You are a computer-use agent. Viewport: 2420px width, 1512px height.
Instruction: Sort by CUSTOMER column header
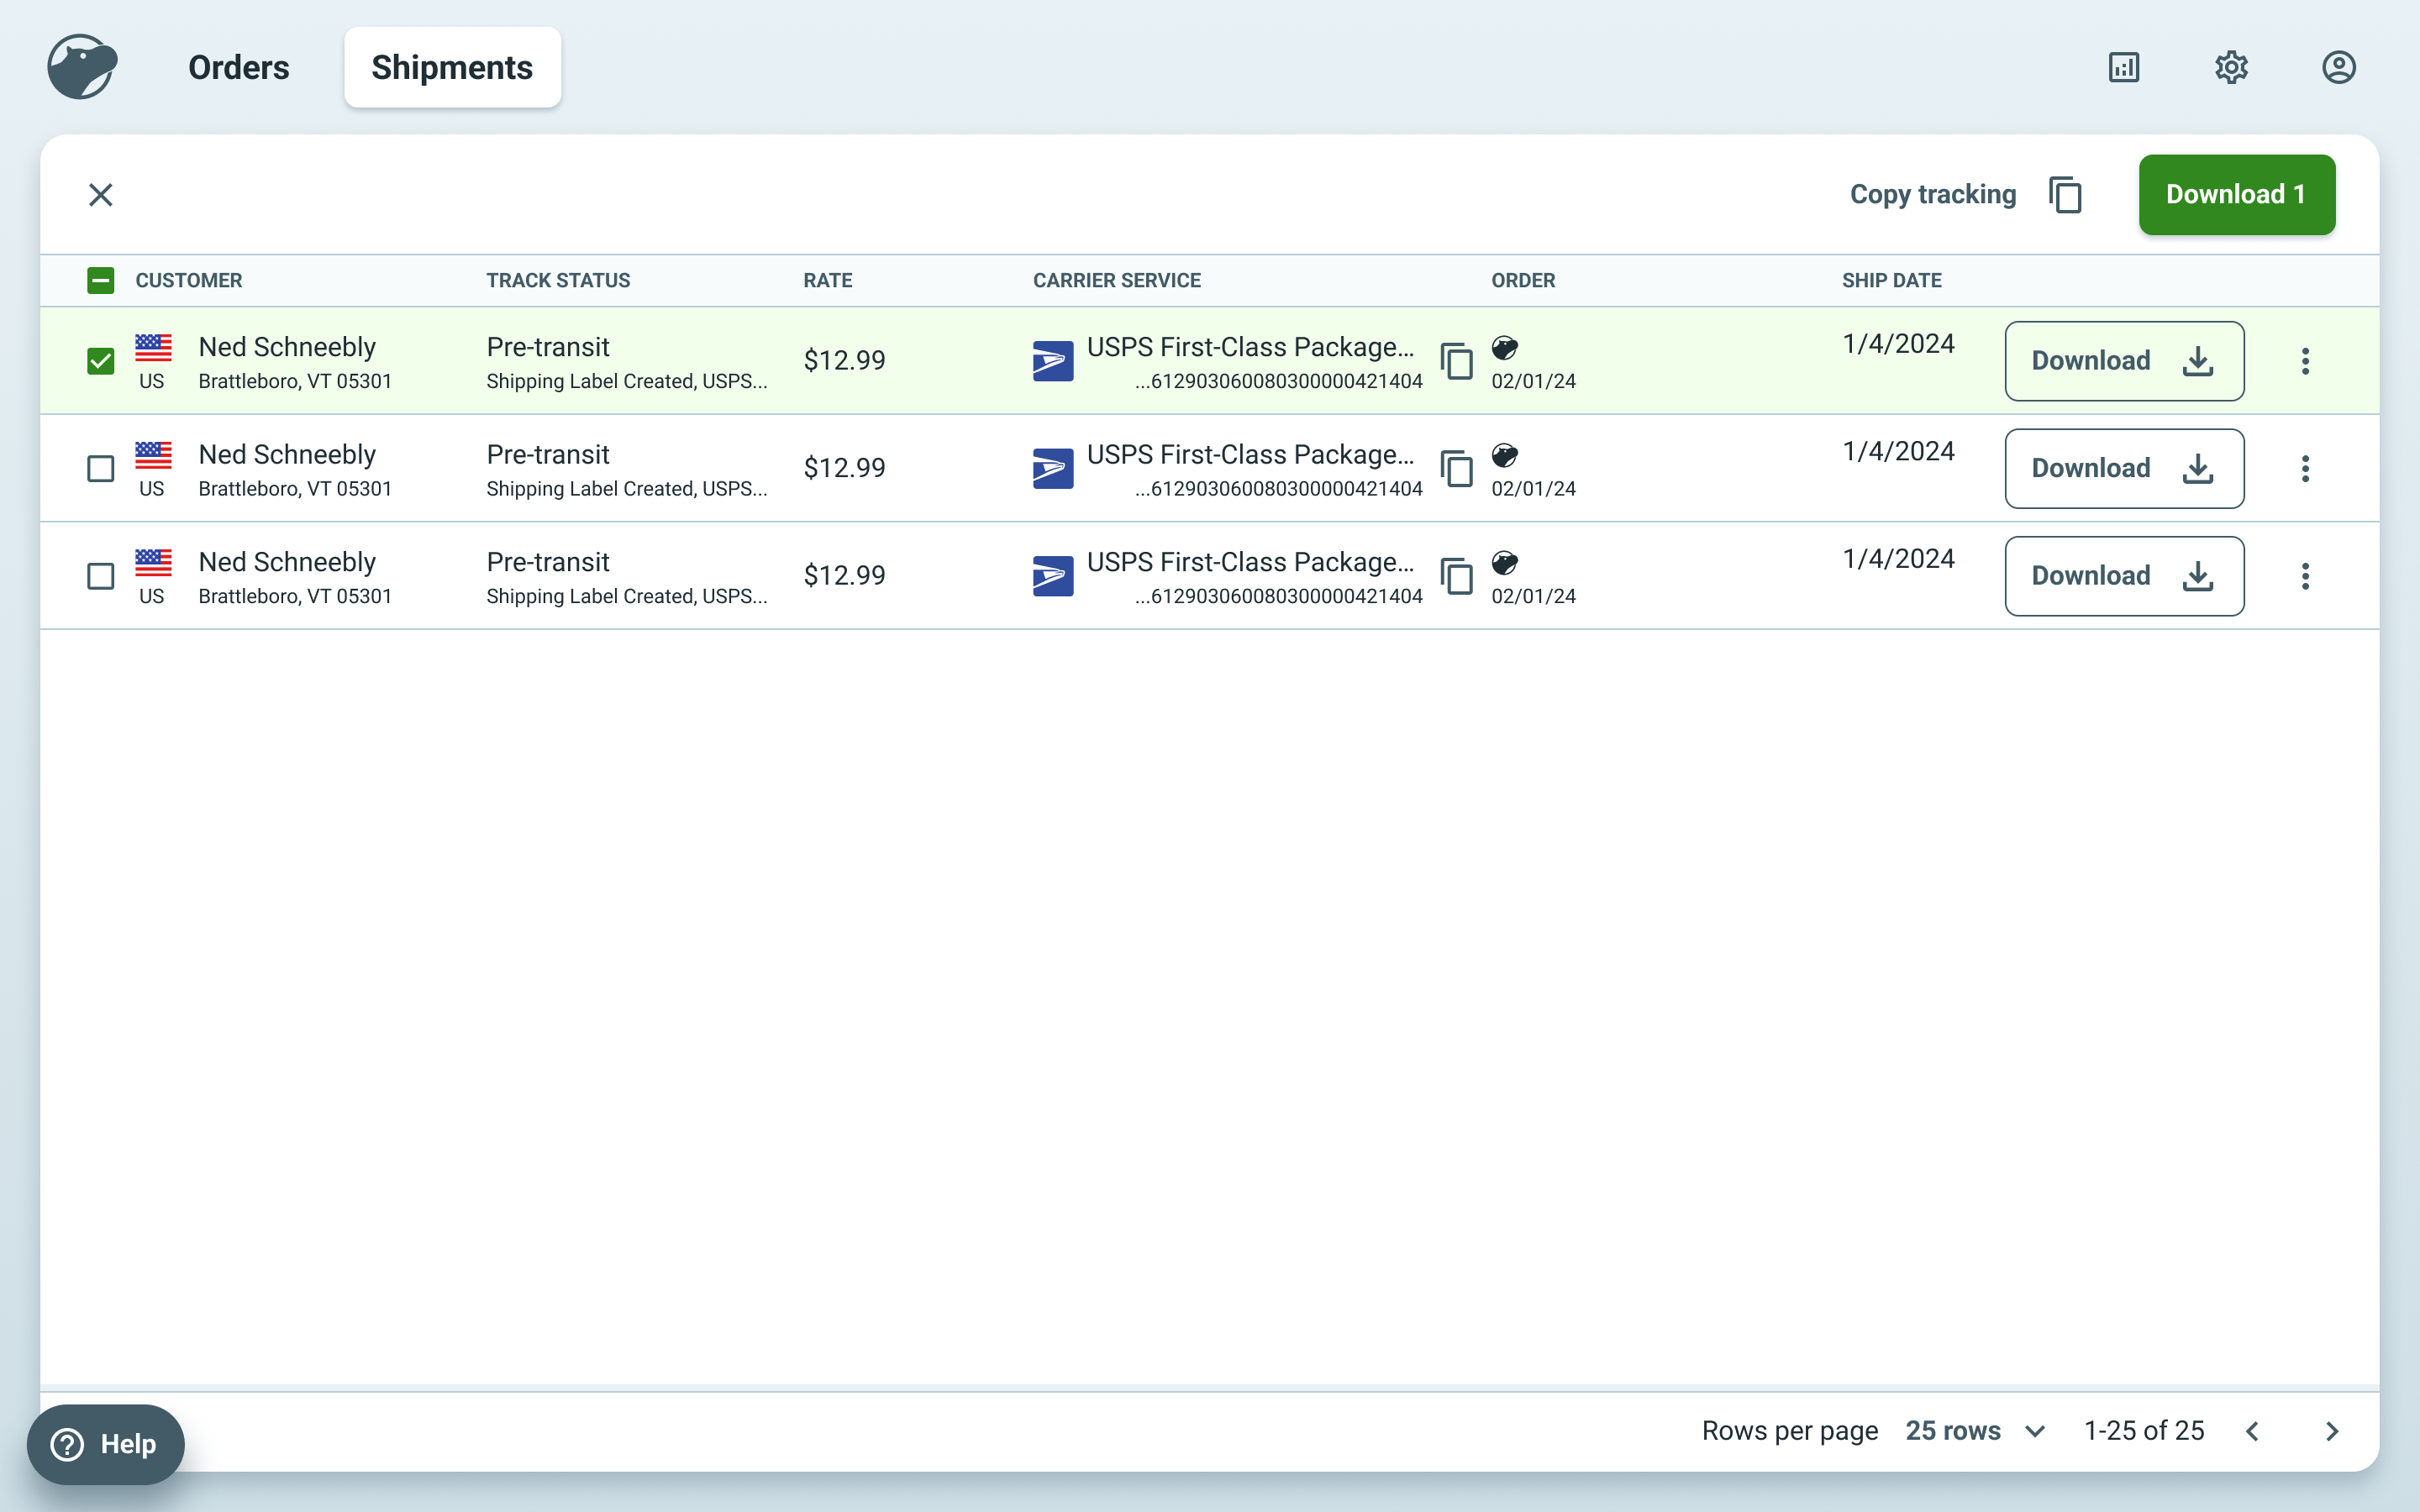click(x=189, y=280)
